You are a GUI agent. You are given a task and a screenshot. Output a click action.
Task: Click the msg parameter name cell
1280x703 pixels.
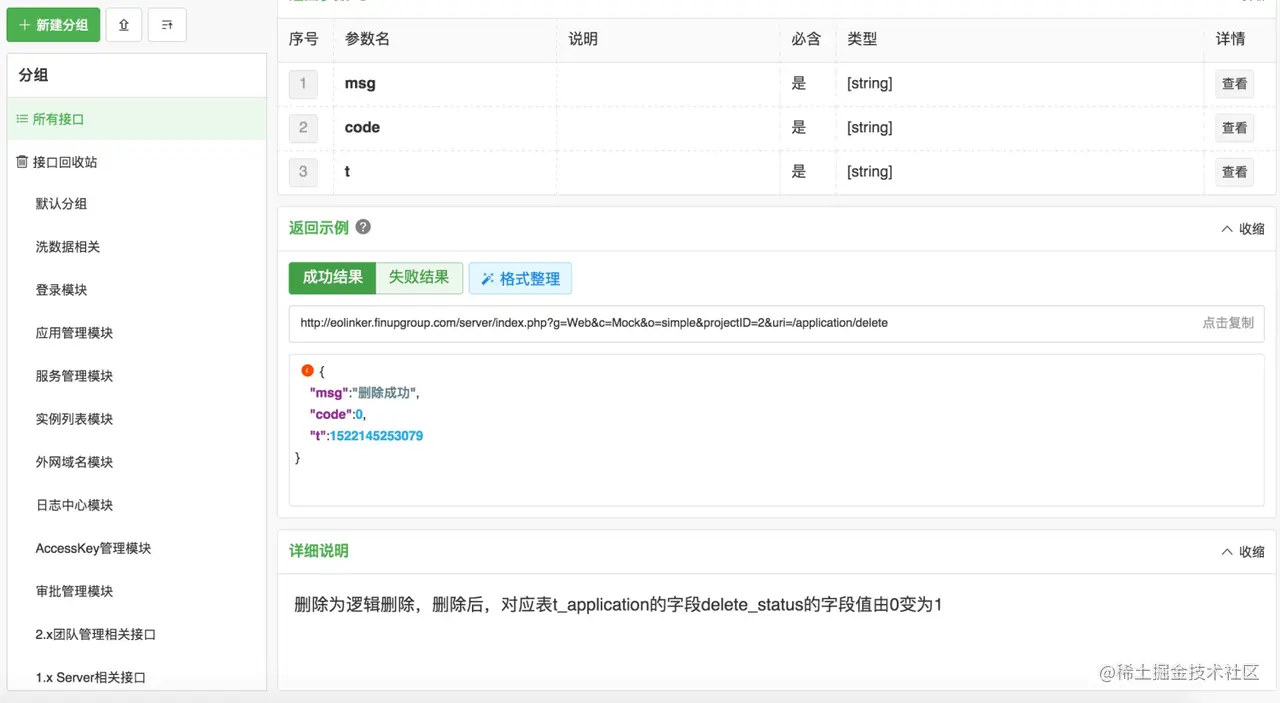[x=445, y=84]
